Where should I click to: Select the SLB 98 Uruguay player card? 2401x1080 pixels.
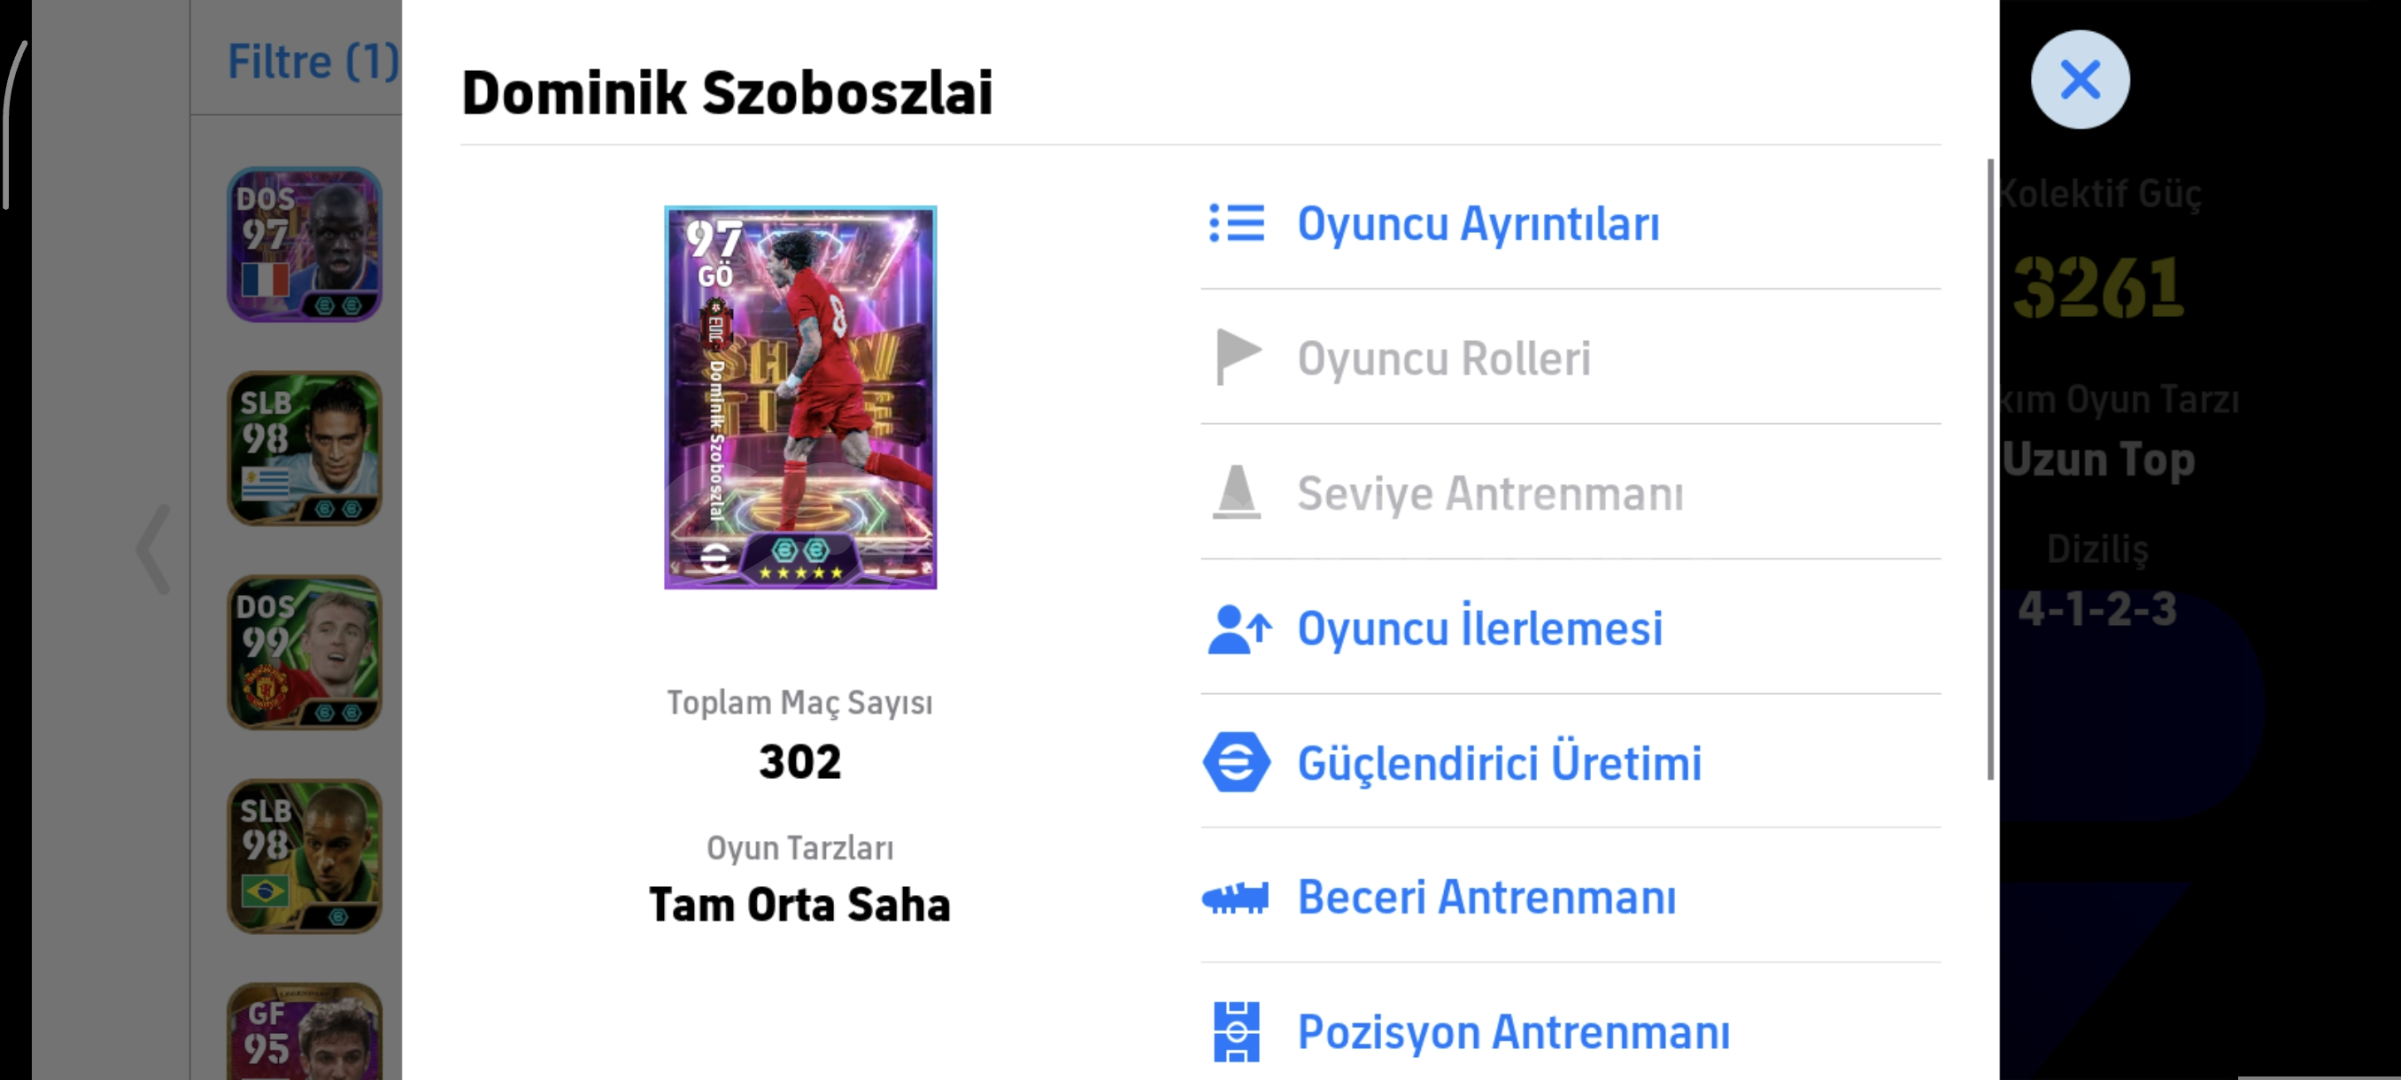[305, 449]
